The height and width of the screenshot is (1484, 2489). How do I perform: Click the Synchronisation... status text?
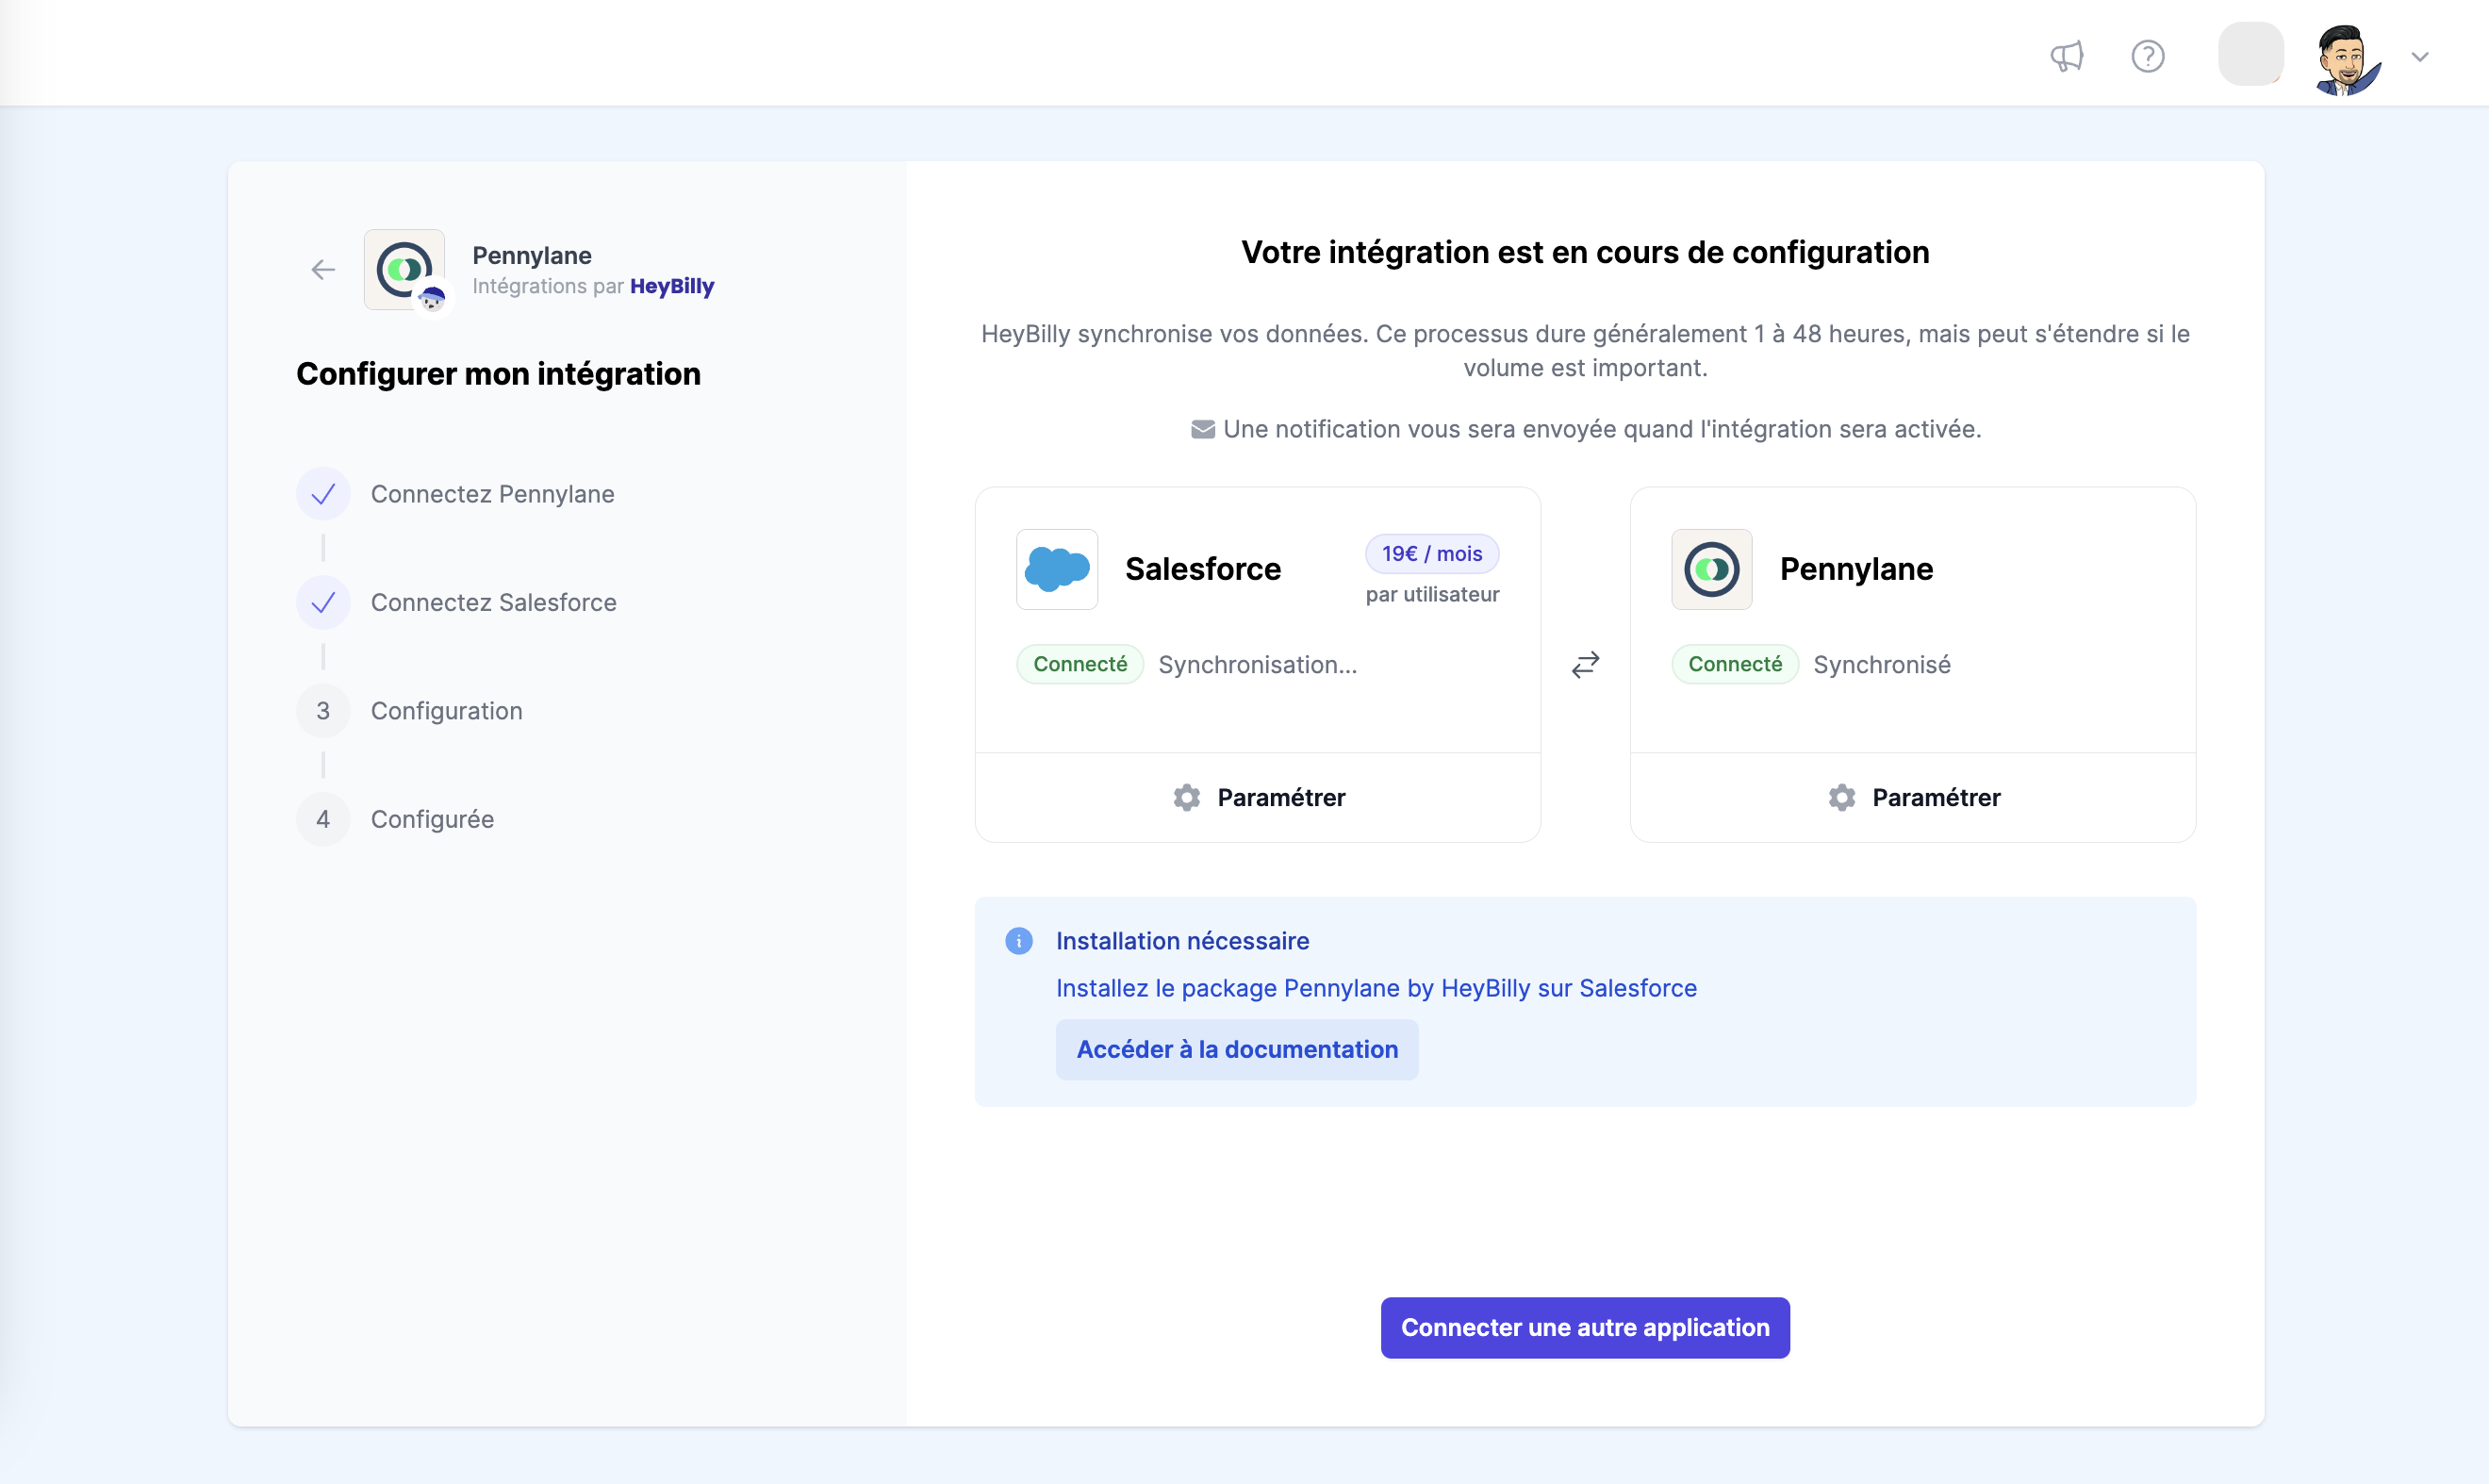click(x=1258, y=665)
